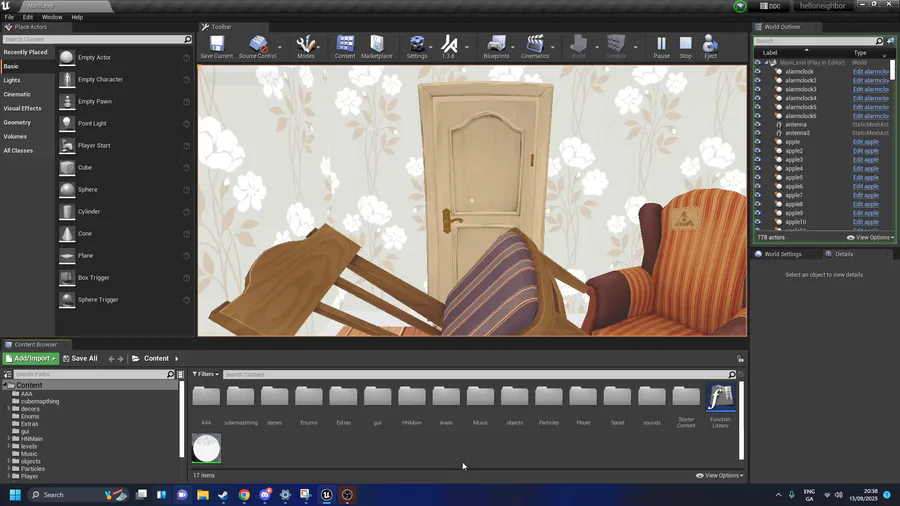Select the Box Trigger actor icon
Viewport: 900px width, 506px height.
coord(67,278)
